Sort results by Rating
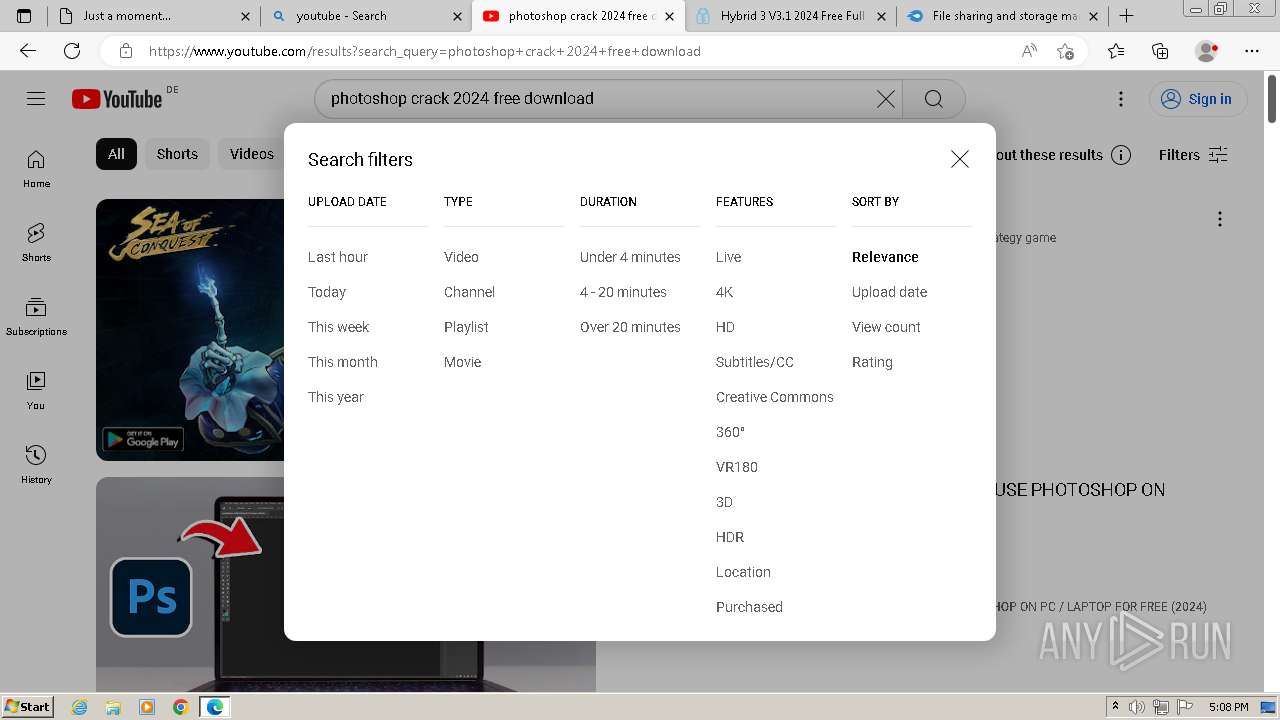Image resolution: width=1280 pixels, height=720 pixels. (872, 362)
